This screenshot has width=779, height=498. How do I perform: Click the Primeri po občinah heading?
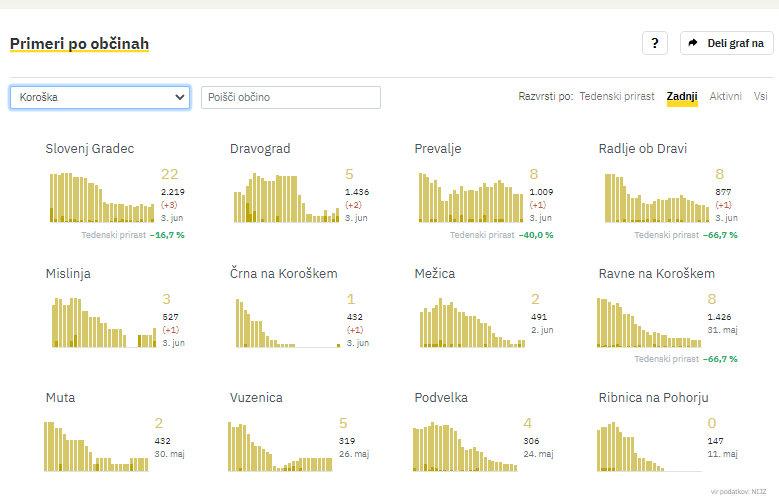coord(79,44)
